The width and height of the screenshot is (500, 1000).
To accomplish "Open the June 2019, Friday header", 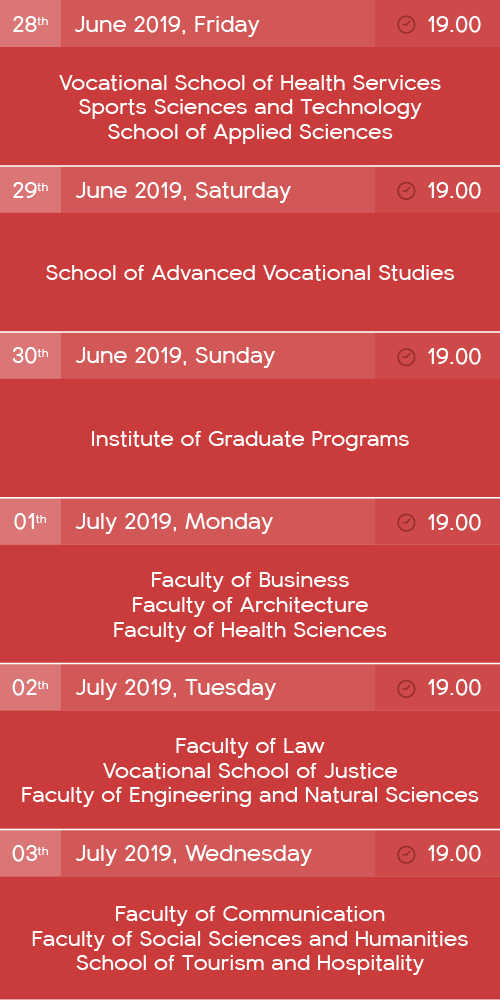I will pos(167,26).
